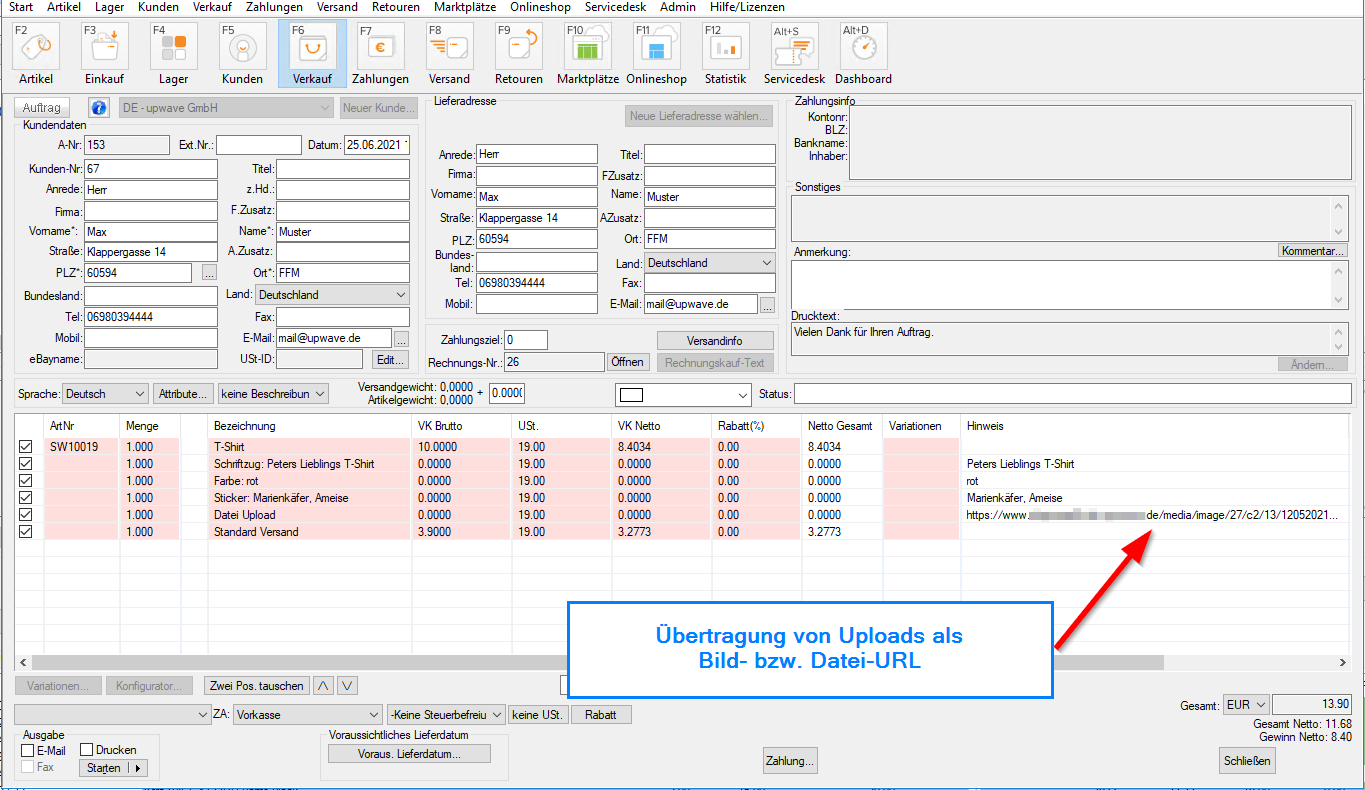Toggle checkbox for Standard Versand row

click(x=26, y=532)
